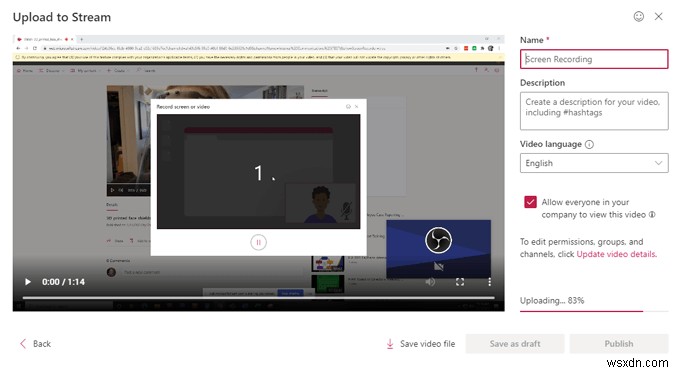Open the Video language dropdown
Image resolution: width=680 pixels, height=373 pixels.
tap(594, 163)
